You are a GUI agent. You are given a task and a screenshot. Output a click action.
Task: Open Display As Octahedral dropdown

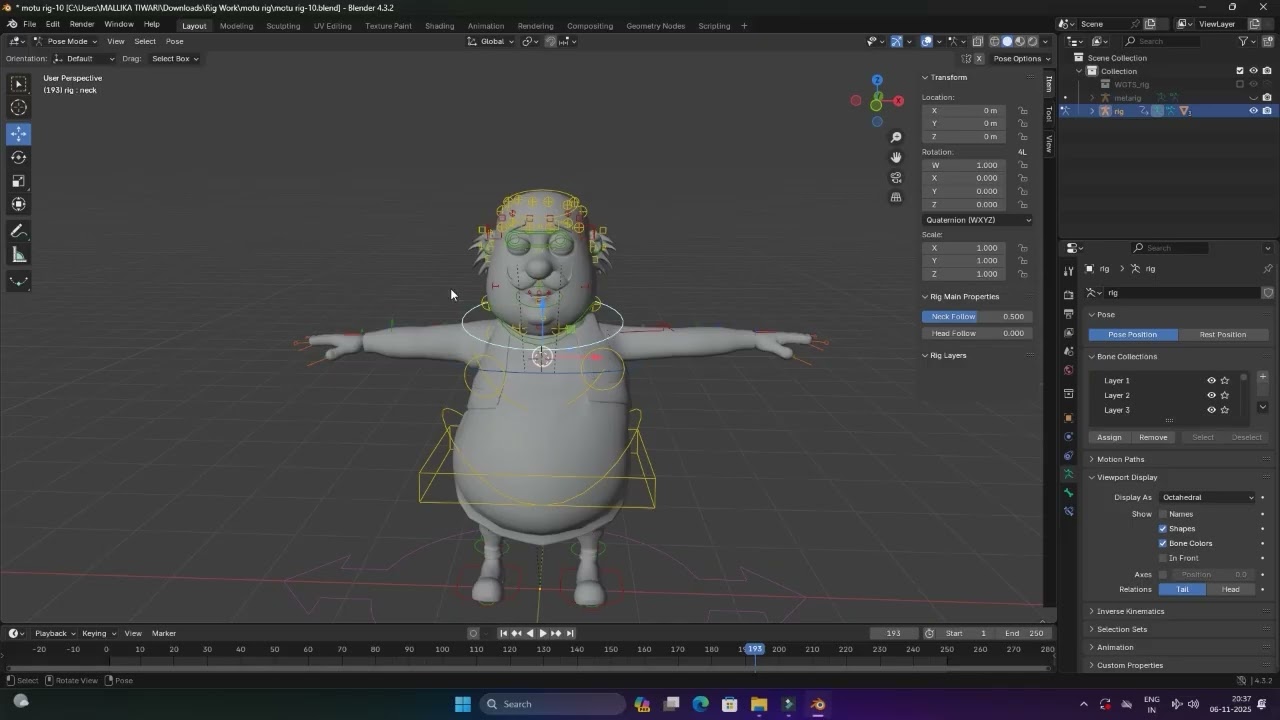click(x=1207, y=497)
